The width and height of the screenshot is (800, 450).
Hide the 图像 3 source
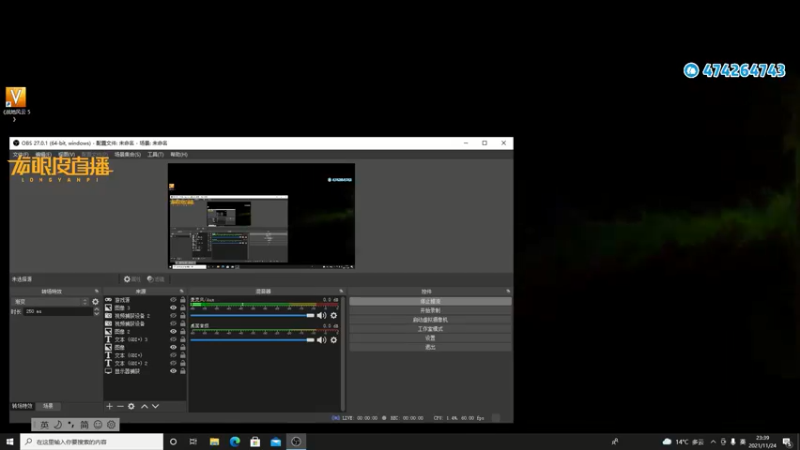coord(173,308)
